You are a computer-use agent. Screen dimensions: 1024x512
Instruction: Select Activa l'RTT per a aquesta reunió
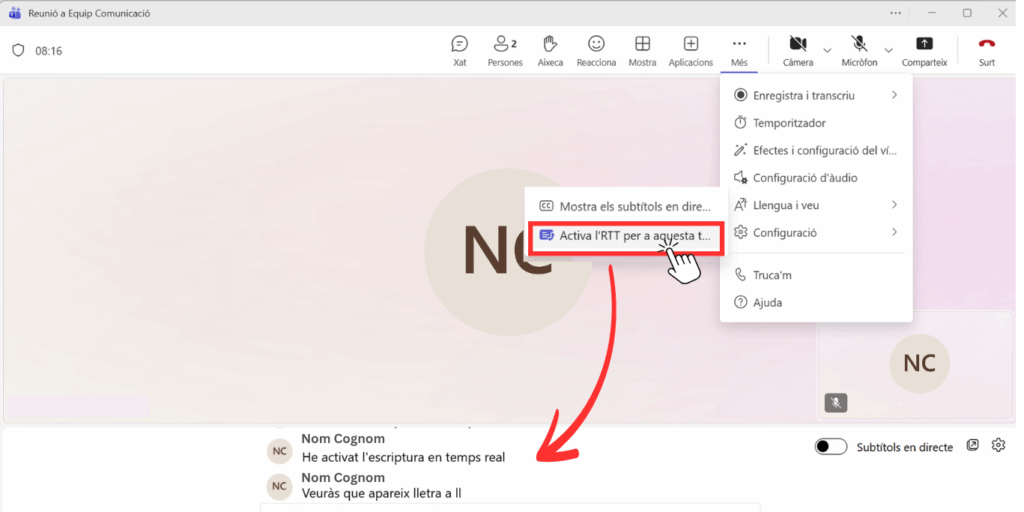(x=625, y=236)
